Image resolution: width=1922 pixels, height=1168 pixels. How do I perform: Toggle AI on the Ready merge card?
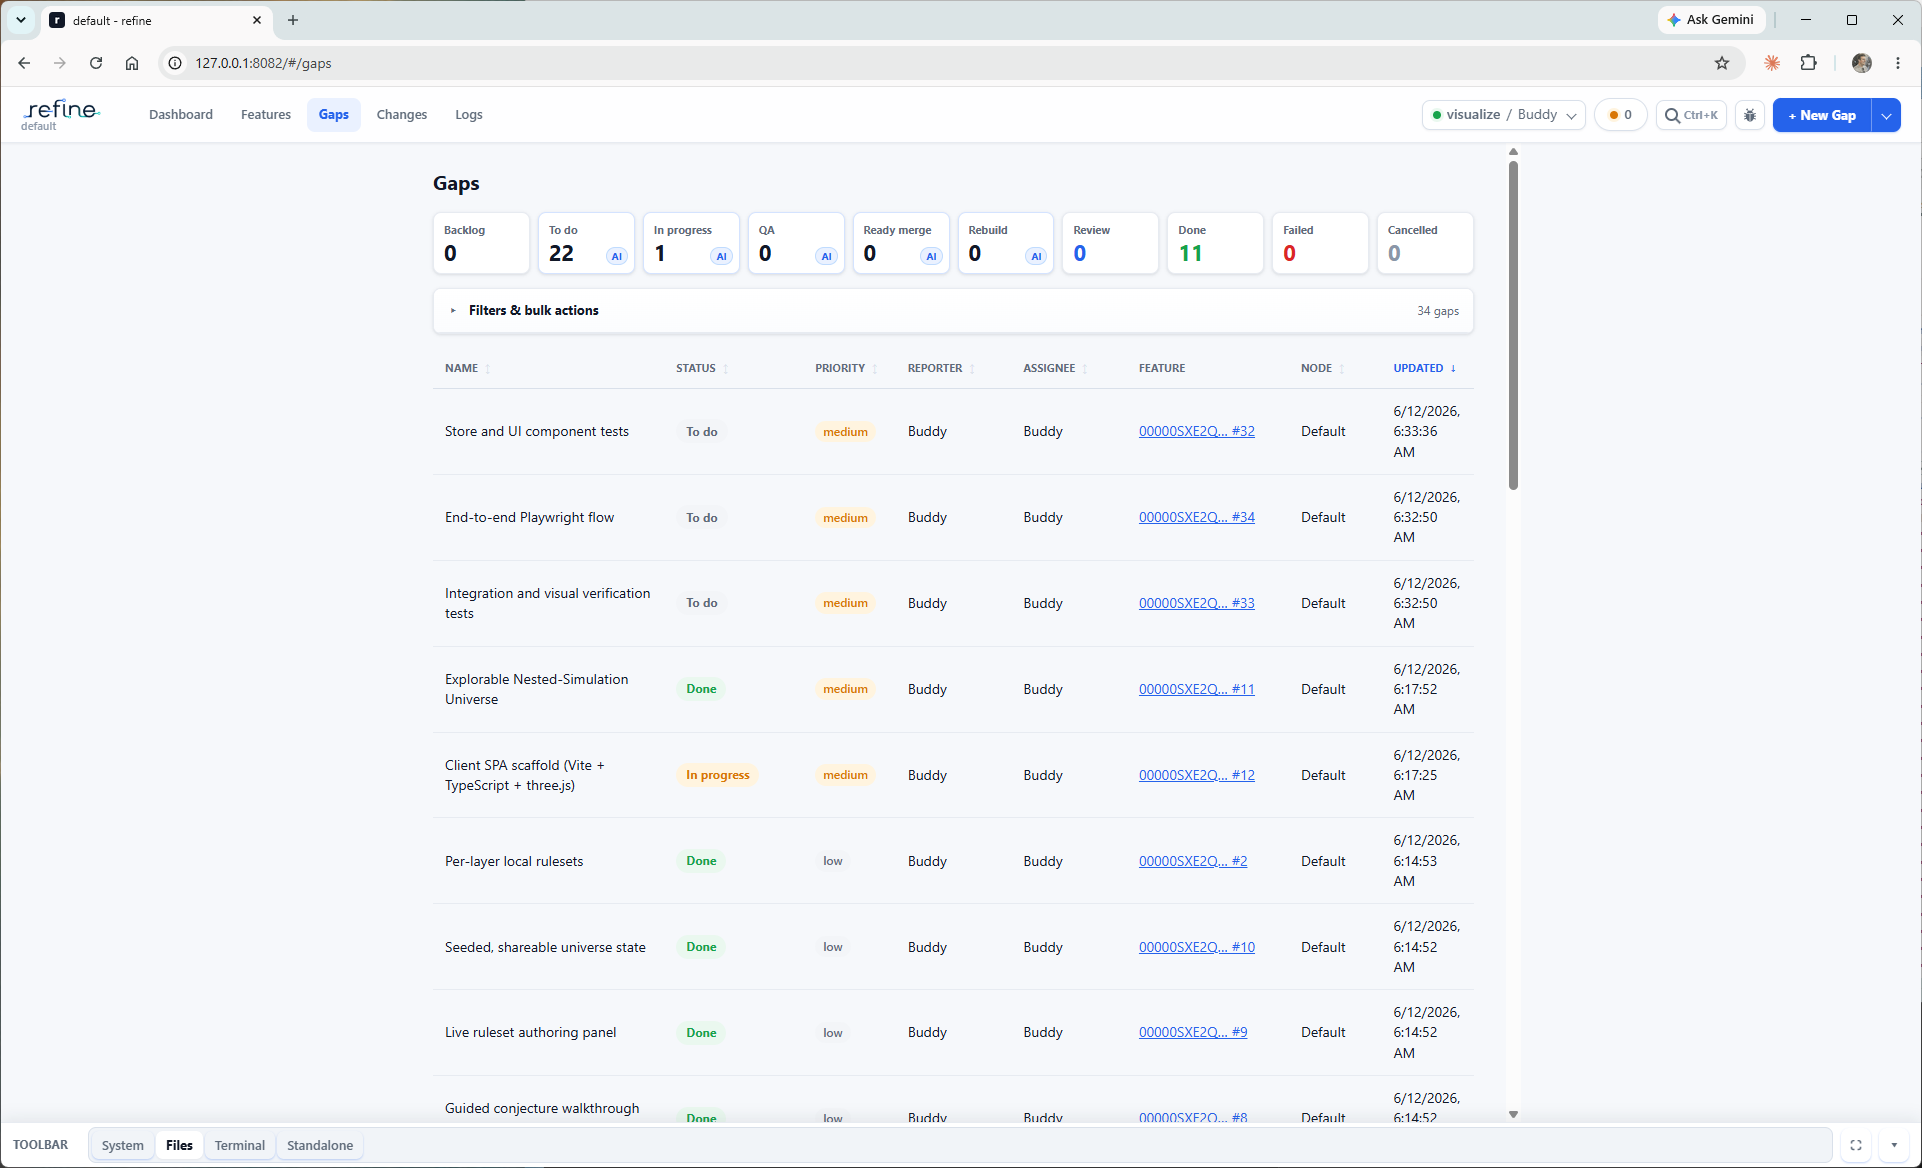931,256
